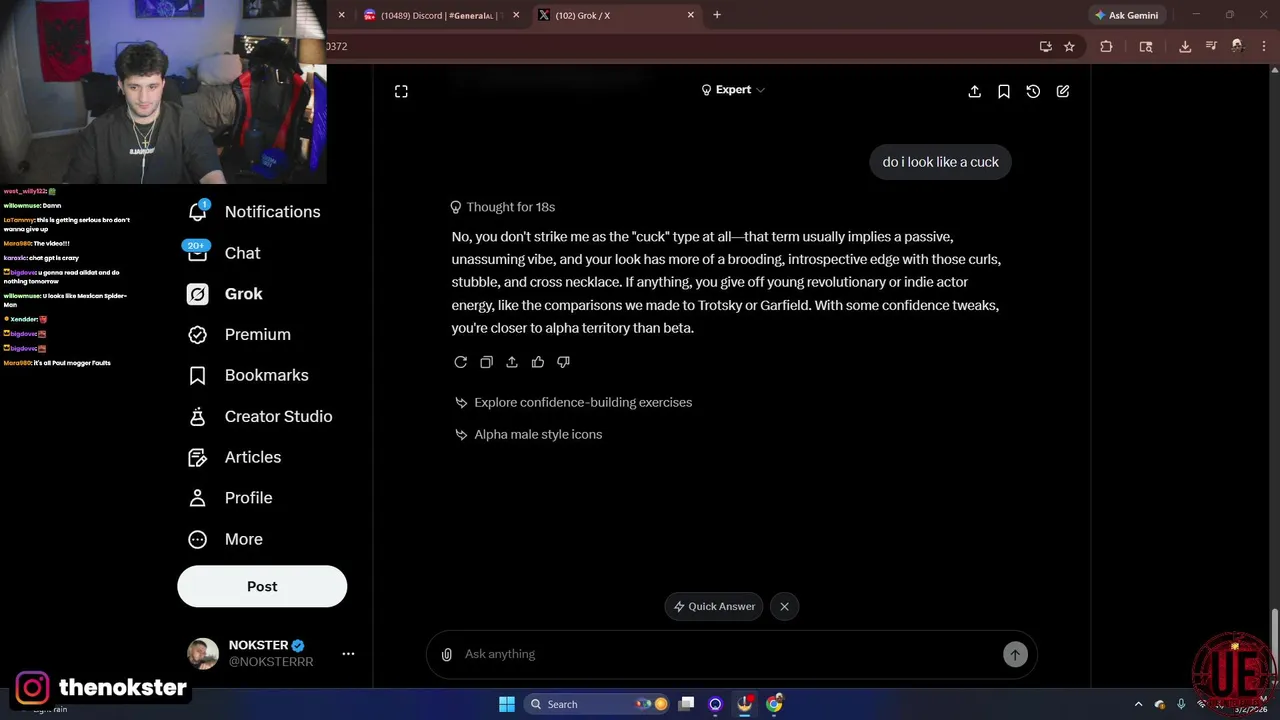Open the Chat envelope icon

pyautogui.click(x=198, y=252)
